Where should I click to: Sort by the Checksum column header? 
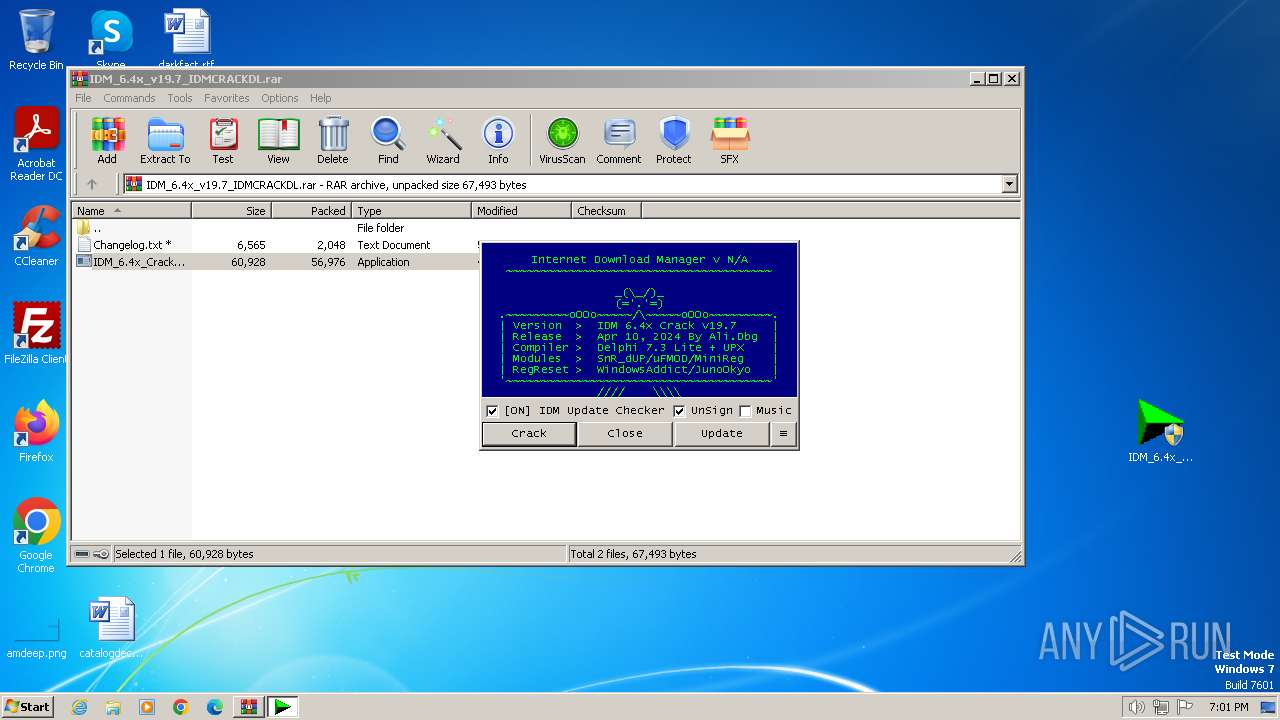[x=606, y=211]
